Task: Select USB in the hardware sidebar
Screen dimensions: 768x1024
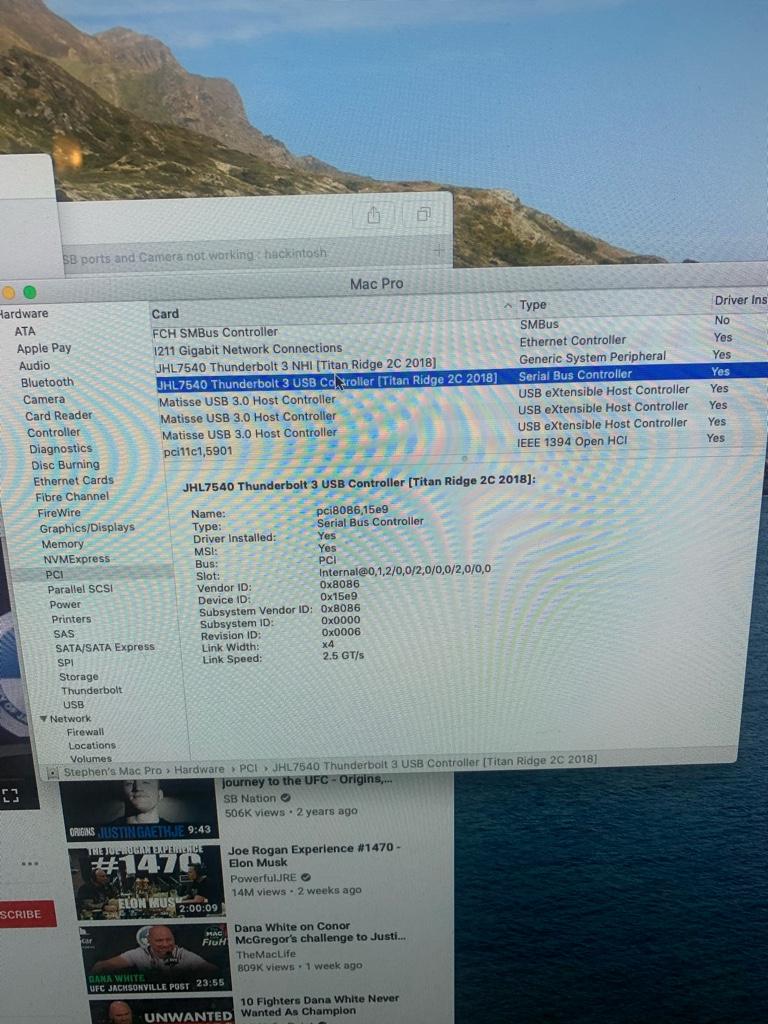Action: 73,704
